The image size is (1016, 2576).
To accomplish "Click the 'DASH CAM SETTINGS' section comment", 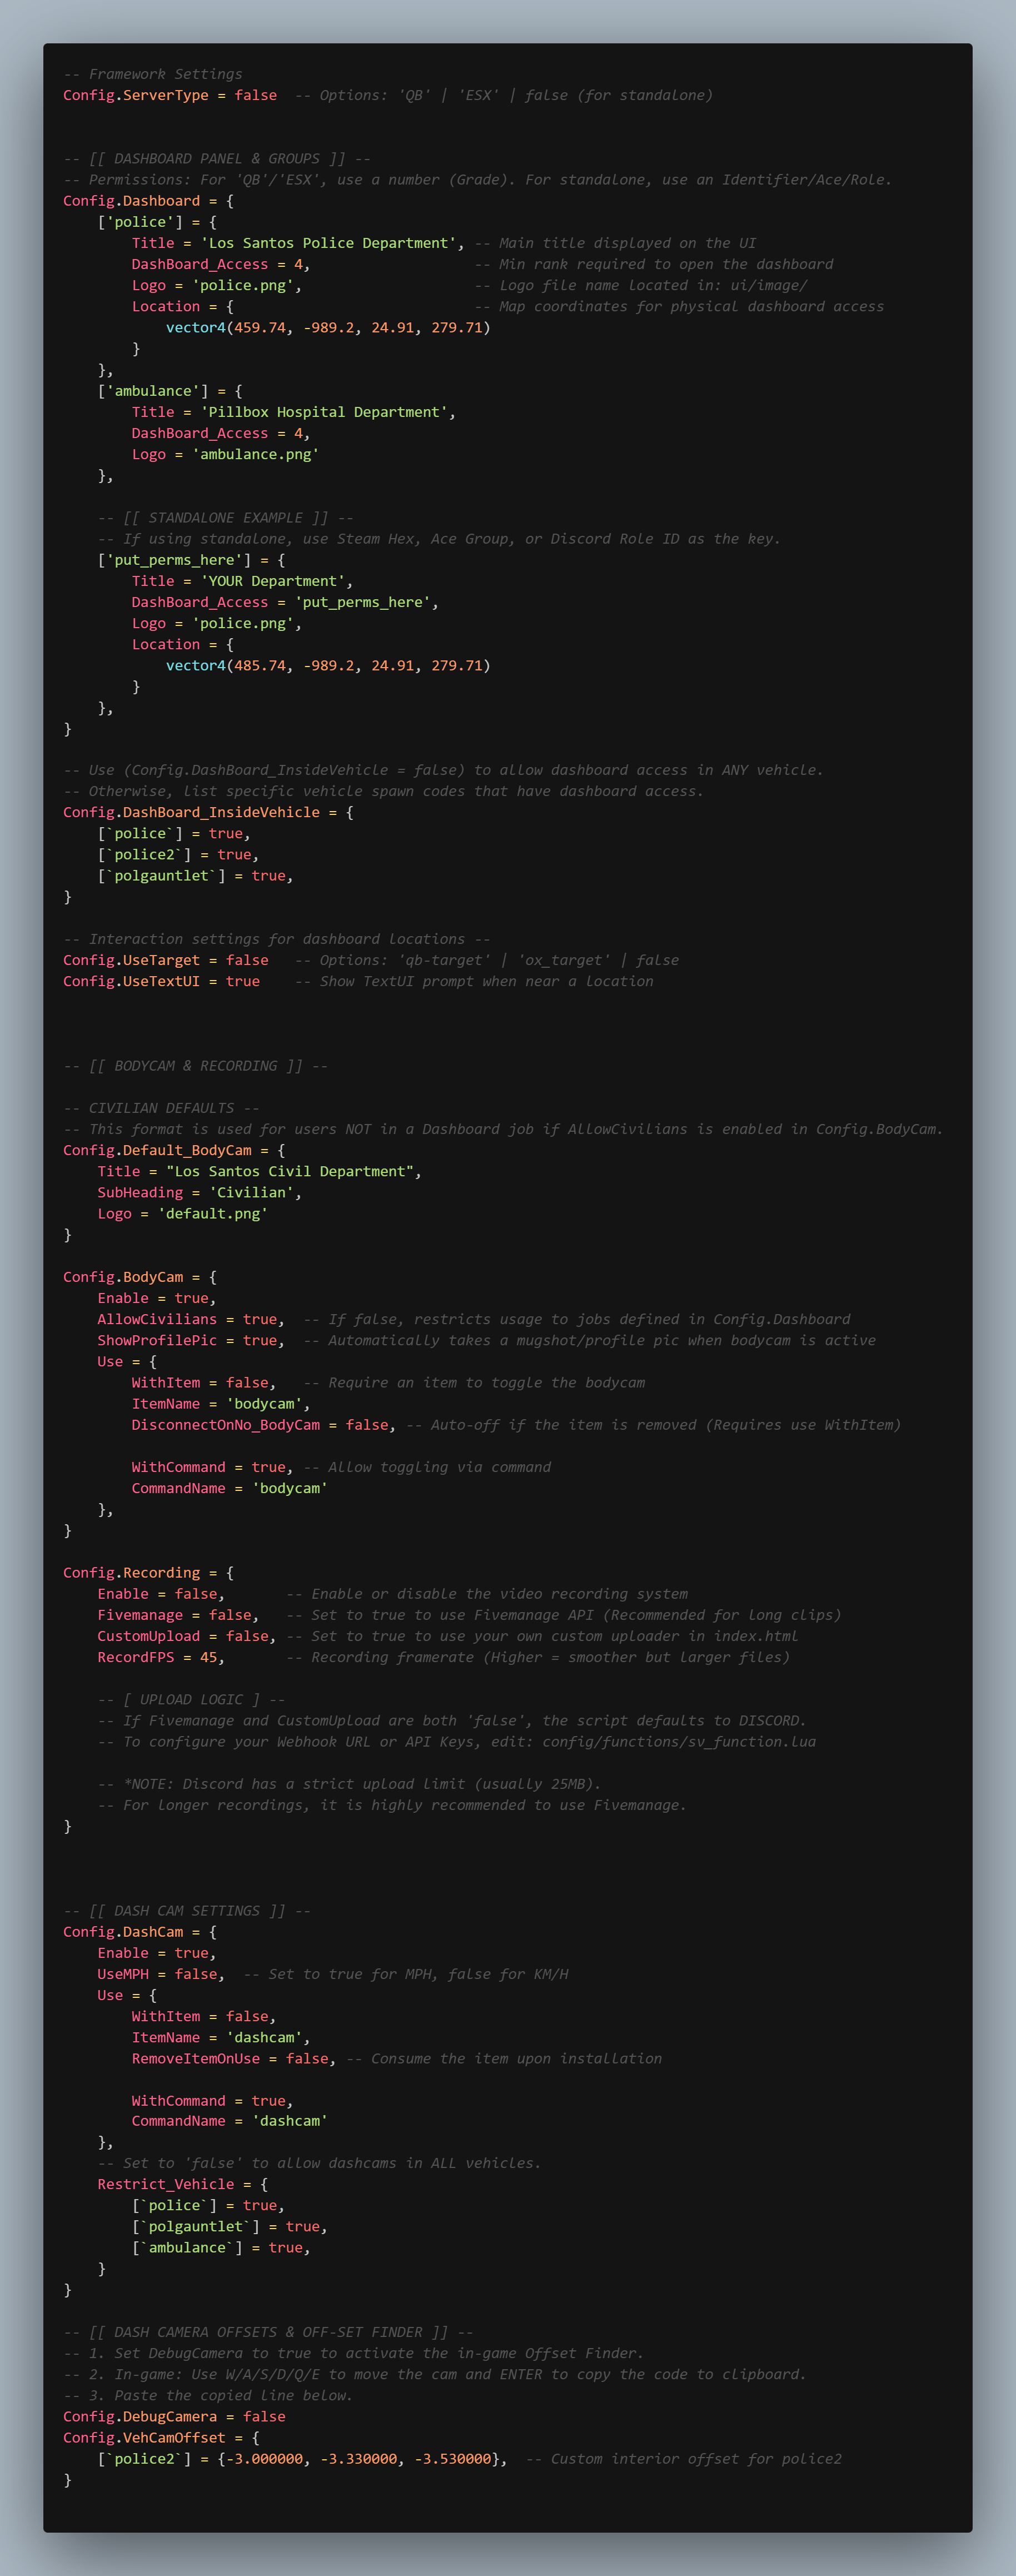I will (x=187, y=1911).
